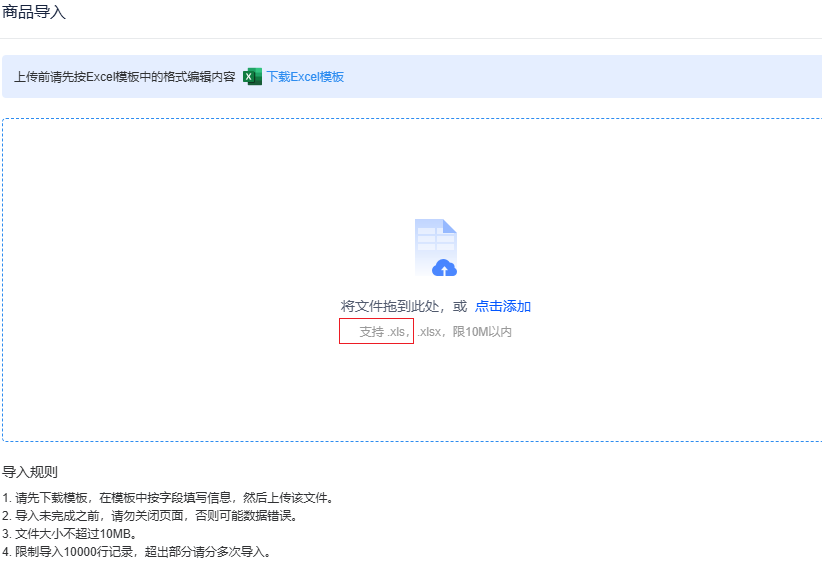Image resolution: width=822 pixels, height=565 pixels.
Task: Click the banner text 上传前请先按Excel模板中的格式编辑内容
Action: 125,77
